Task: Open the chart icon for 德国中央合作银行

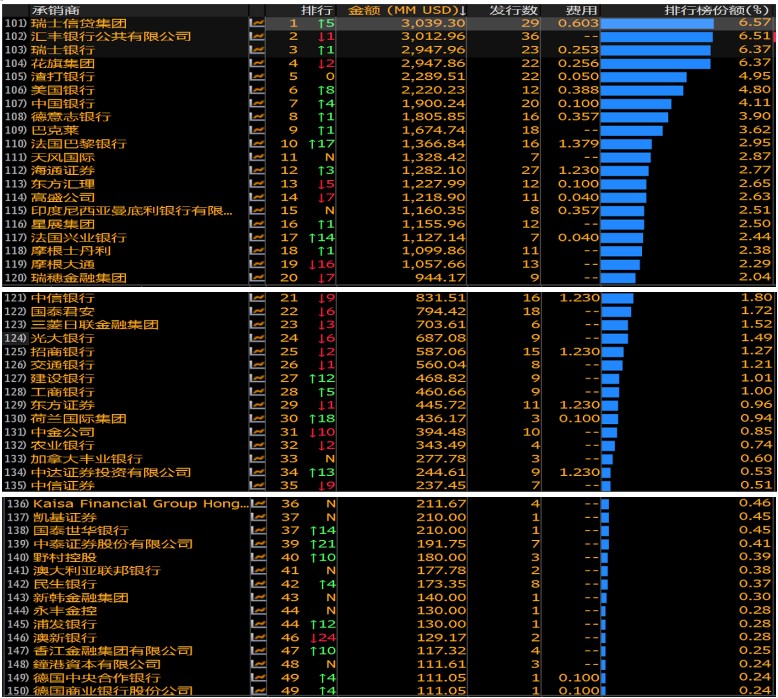Action: coord(258,678)
